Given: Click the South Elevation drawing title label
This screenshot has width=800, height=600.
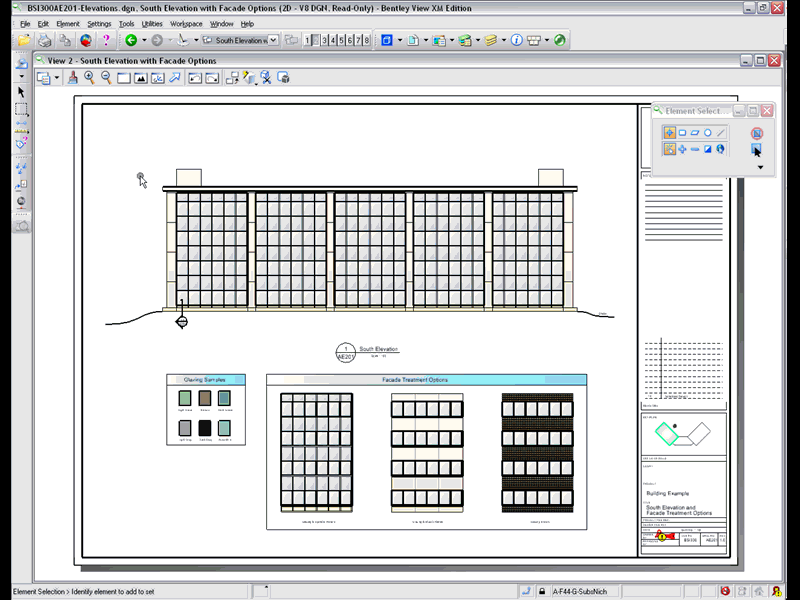Looking at the screenshot, I should click(x=378, y=349).
